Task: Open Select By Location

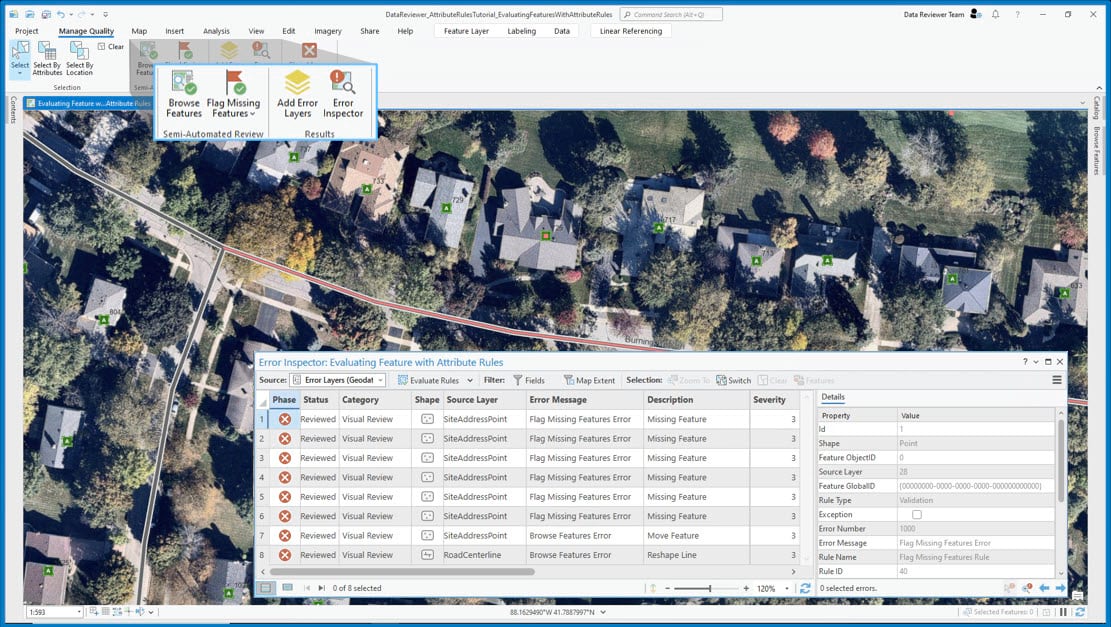Action: coord(79,60)
